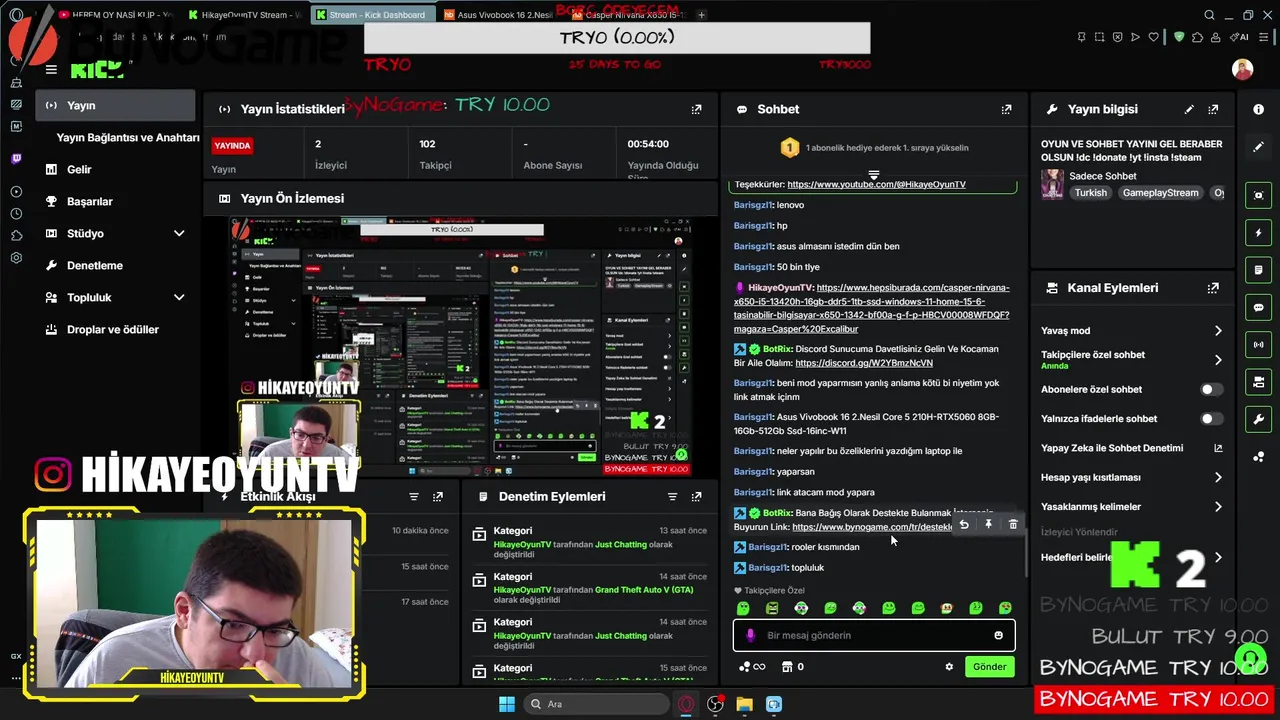Click the Turkish tag in Yayın bilgisi

point(1090,193)
